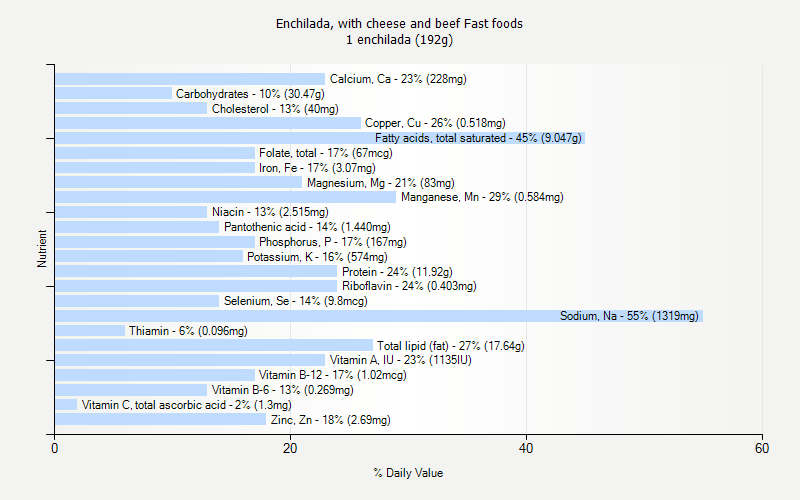800x500 pixels.
Task: Click the 'Magnesium, Mg - 21% (83mg)' label
Action: (381, 183)
